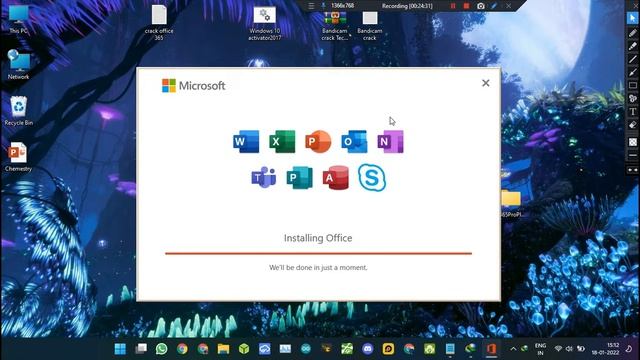The image size is (640, 360).
Task: Click the "Installing Office" status text
Action: pos(318,238)
